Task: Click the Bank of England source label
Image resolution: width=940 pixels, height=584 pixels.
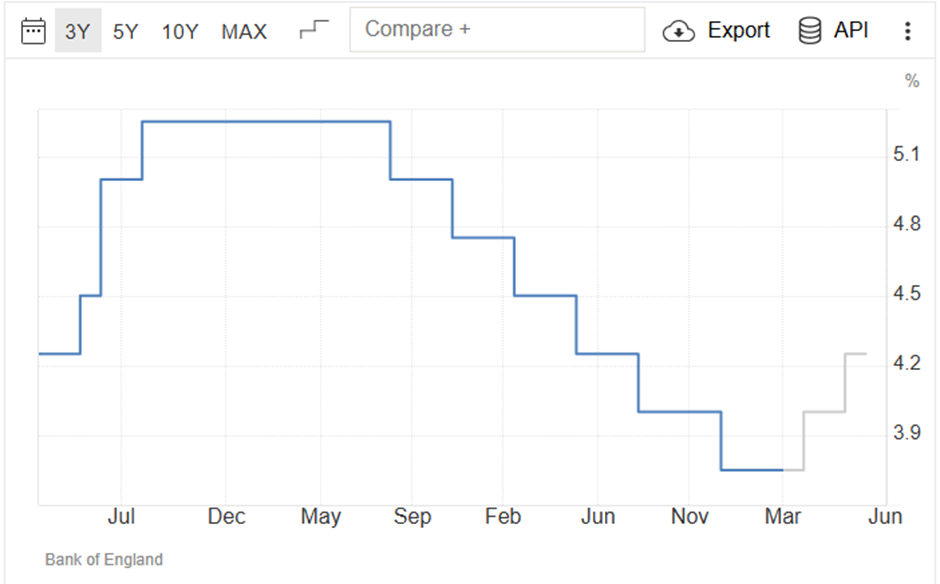Action: pos(104,559)
